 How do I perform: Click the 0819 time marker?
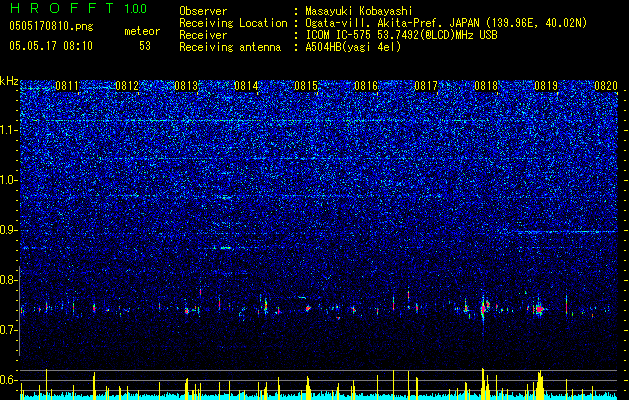pos(546,86)
